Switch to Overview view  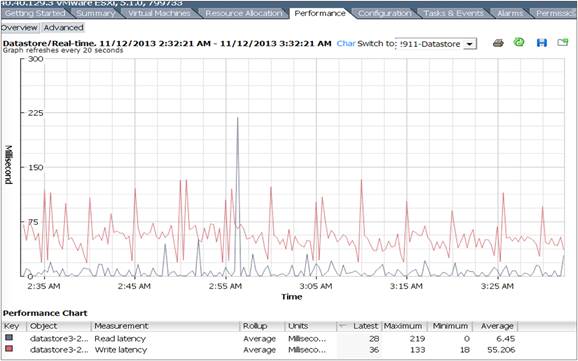tap(19, 28)
